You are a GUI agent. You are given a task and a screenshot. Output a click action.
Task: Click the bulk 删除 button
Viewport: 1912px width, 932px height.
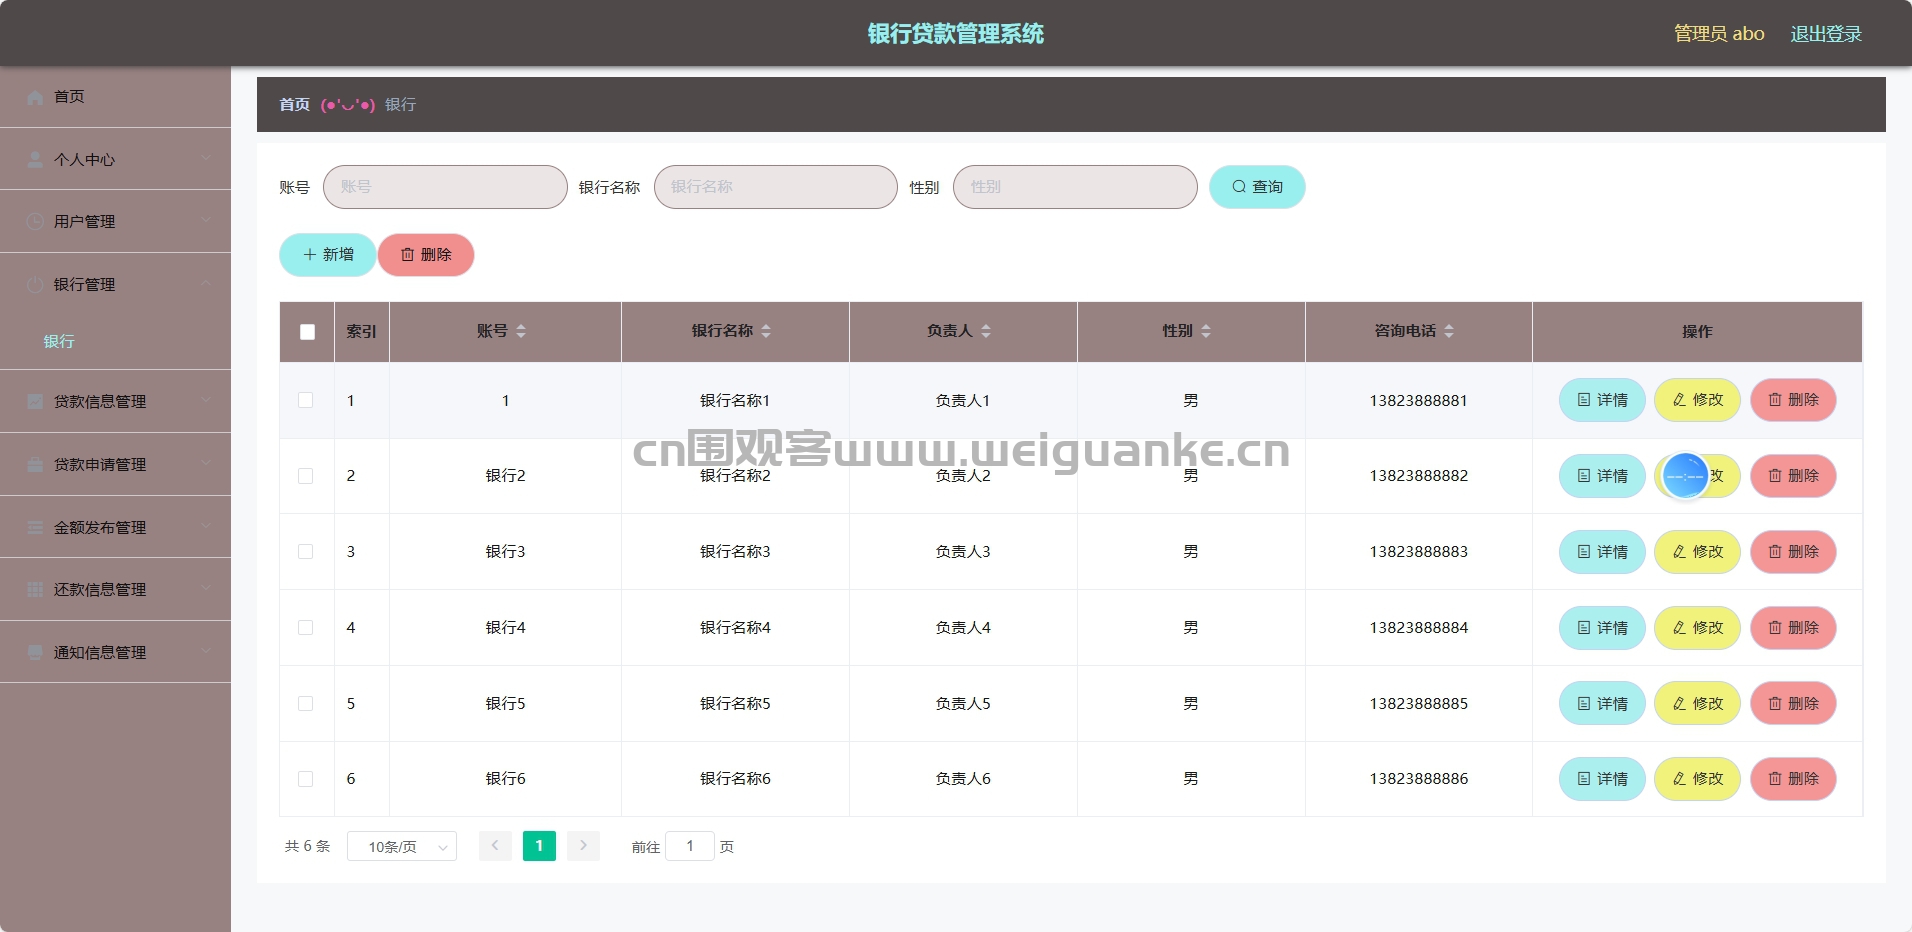pos(426,255)
